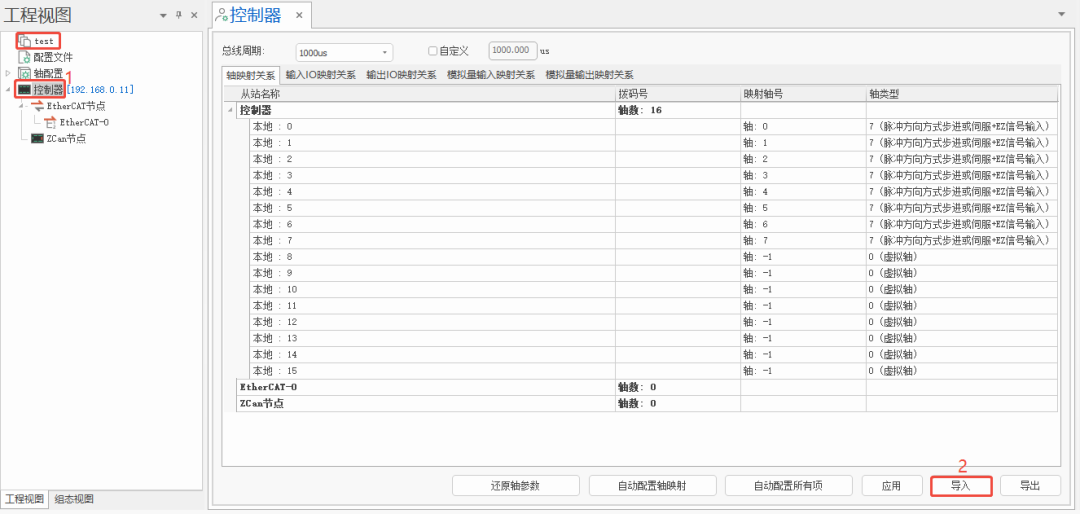
Task: Click the axis type cell of 本地 : 1
Action: tap(962, 143)
